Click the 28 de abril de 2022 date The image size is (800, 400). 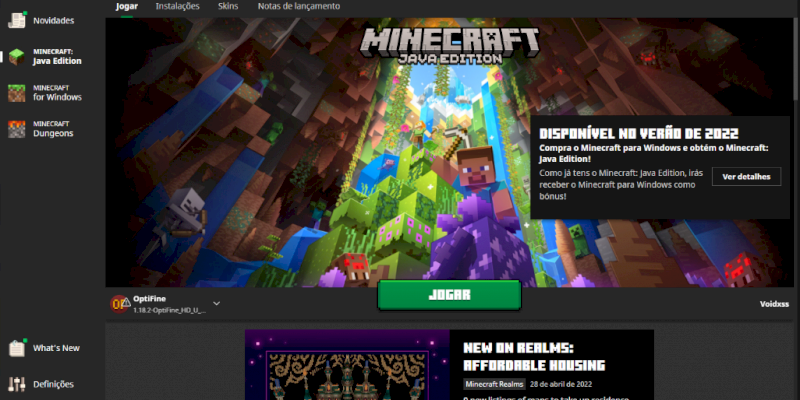pos(561,384)
